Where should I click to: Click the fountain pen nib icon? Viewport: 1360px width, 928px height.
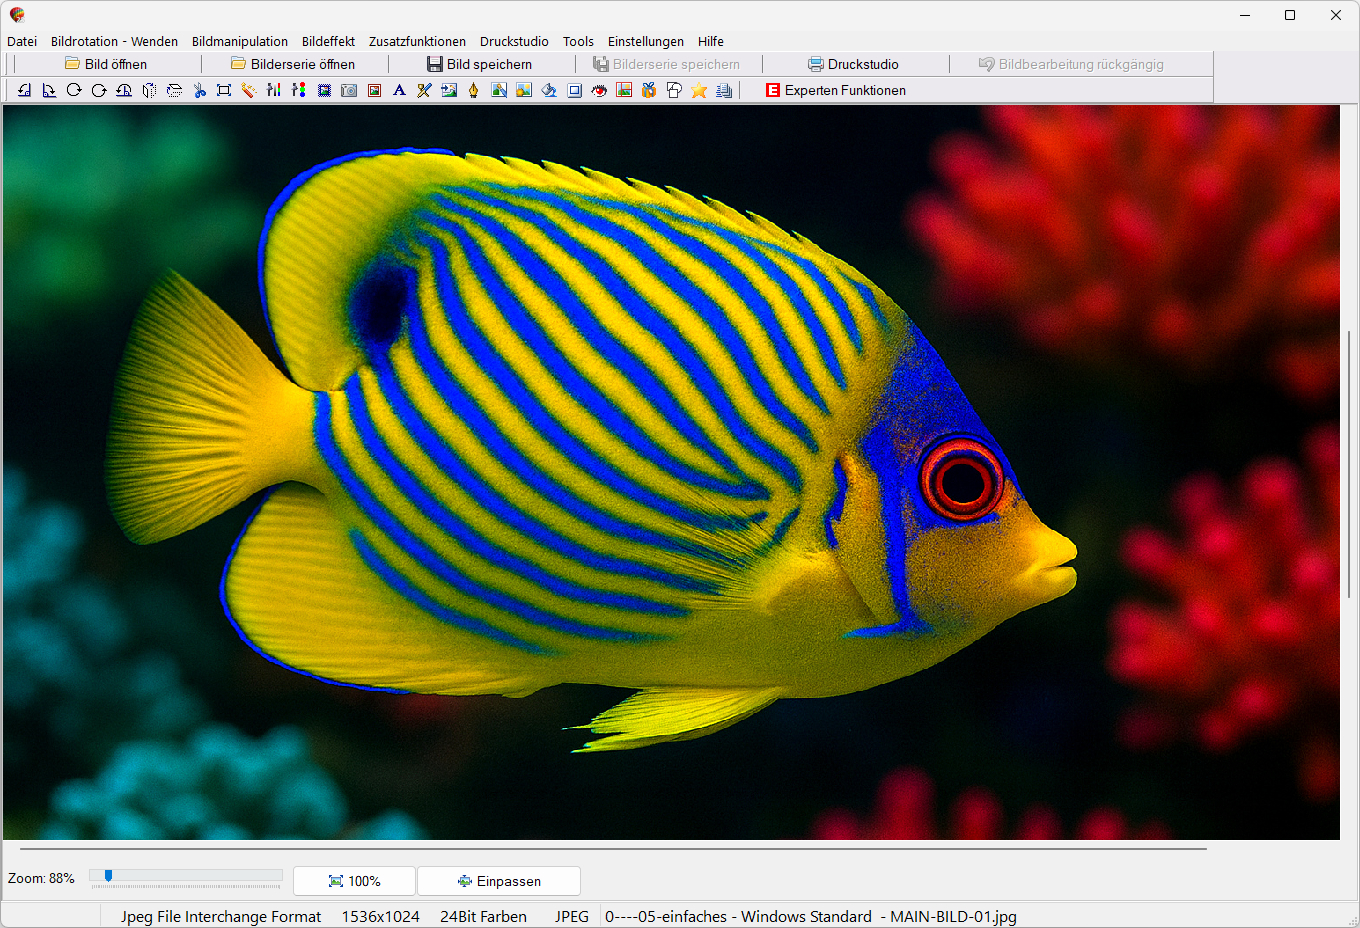coord(474,90)
